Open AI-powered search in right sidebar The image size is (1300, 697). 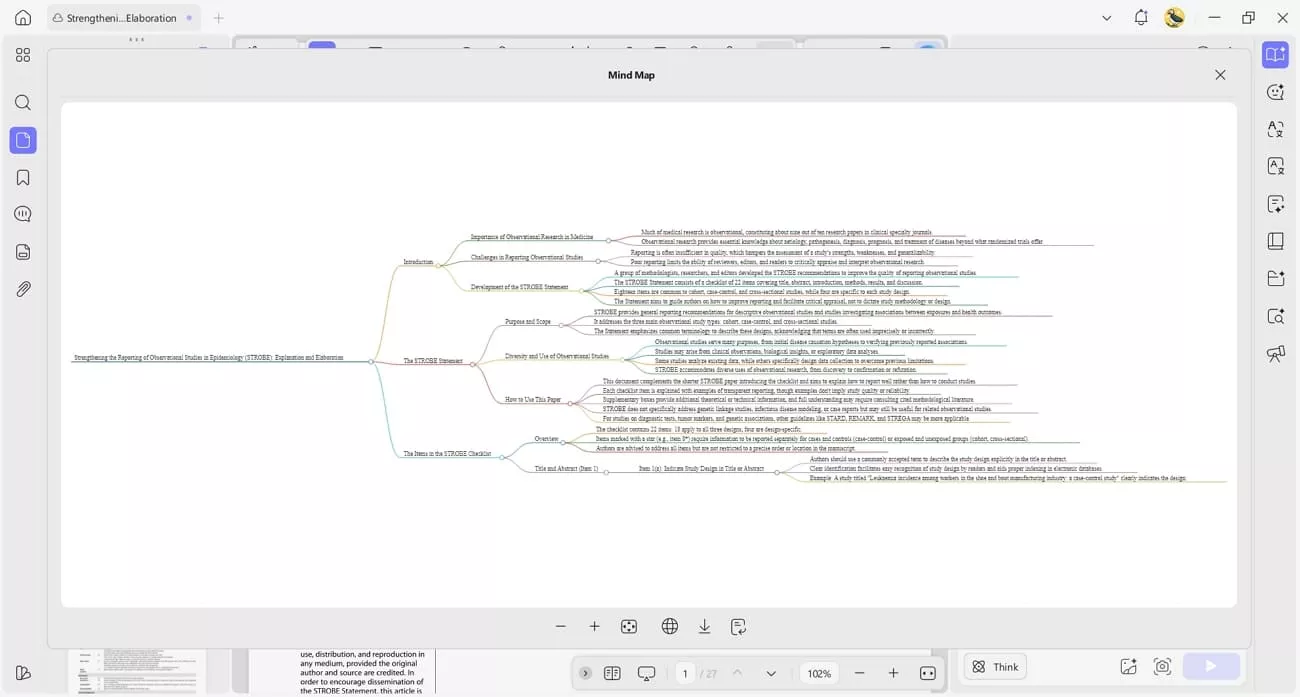pyautogui.click(x=1275, y=314)
